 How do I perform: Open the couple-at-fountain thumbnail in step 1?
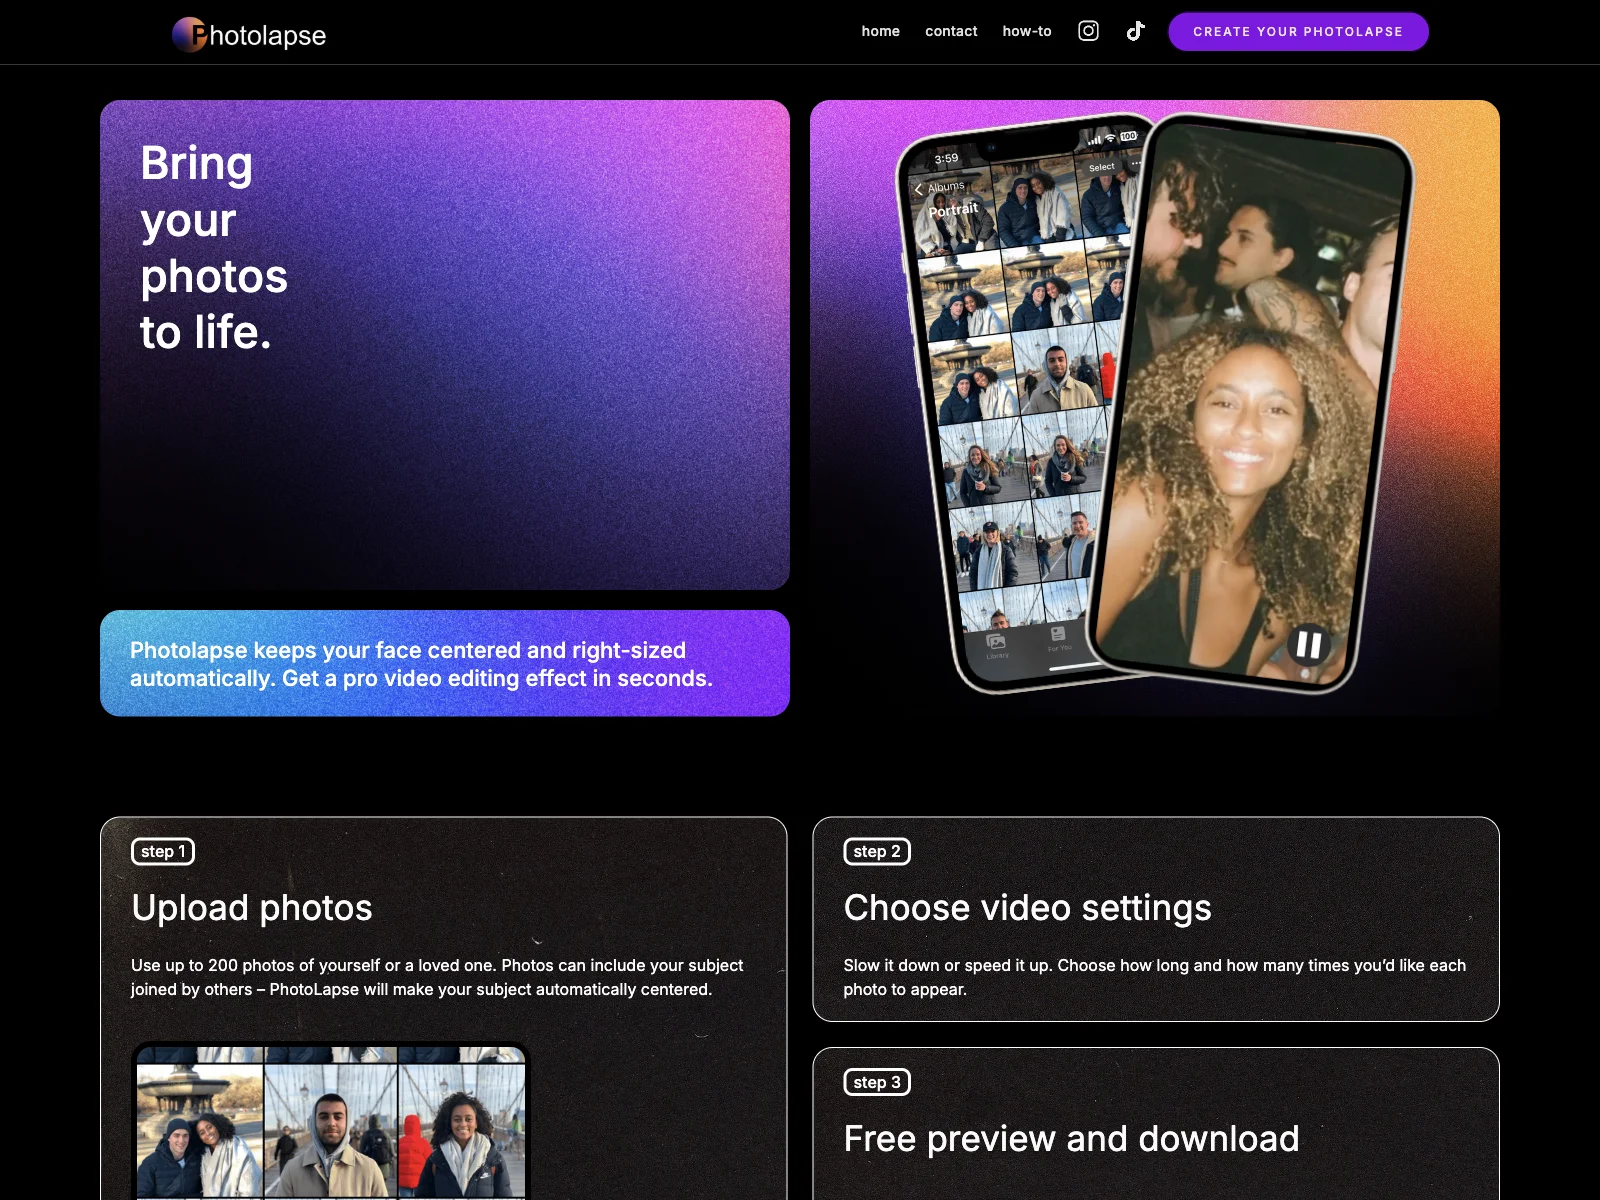[x=199, y=1130]
